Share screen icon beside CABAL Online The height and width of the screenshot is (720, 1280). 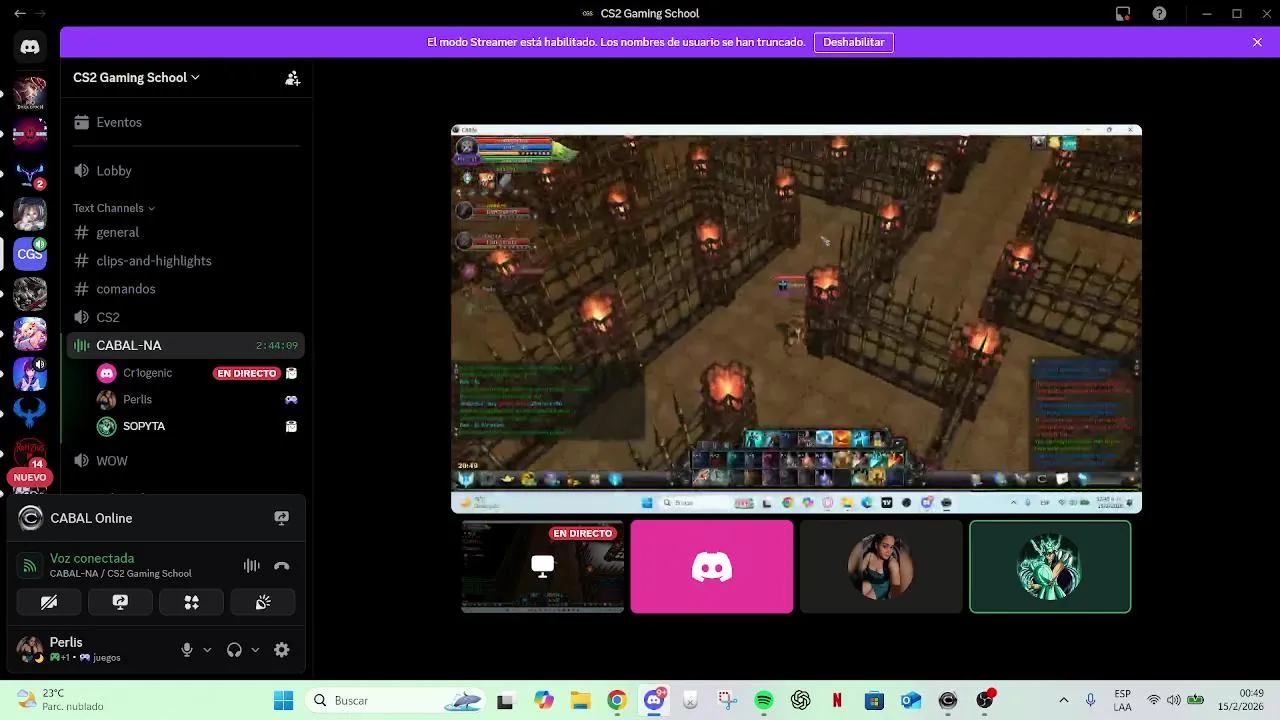click(282, 518)
